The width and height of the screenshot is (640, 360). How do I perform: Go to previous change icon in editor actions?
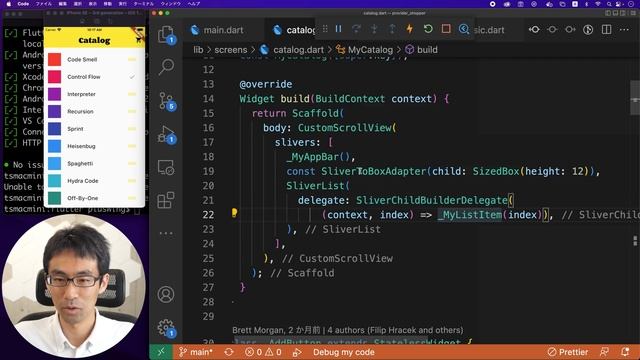tap(534, 29)
